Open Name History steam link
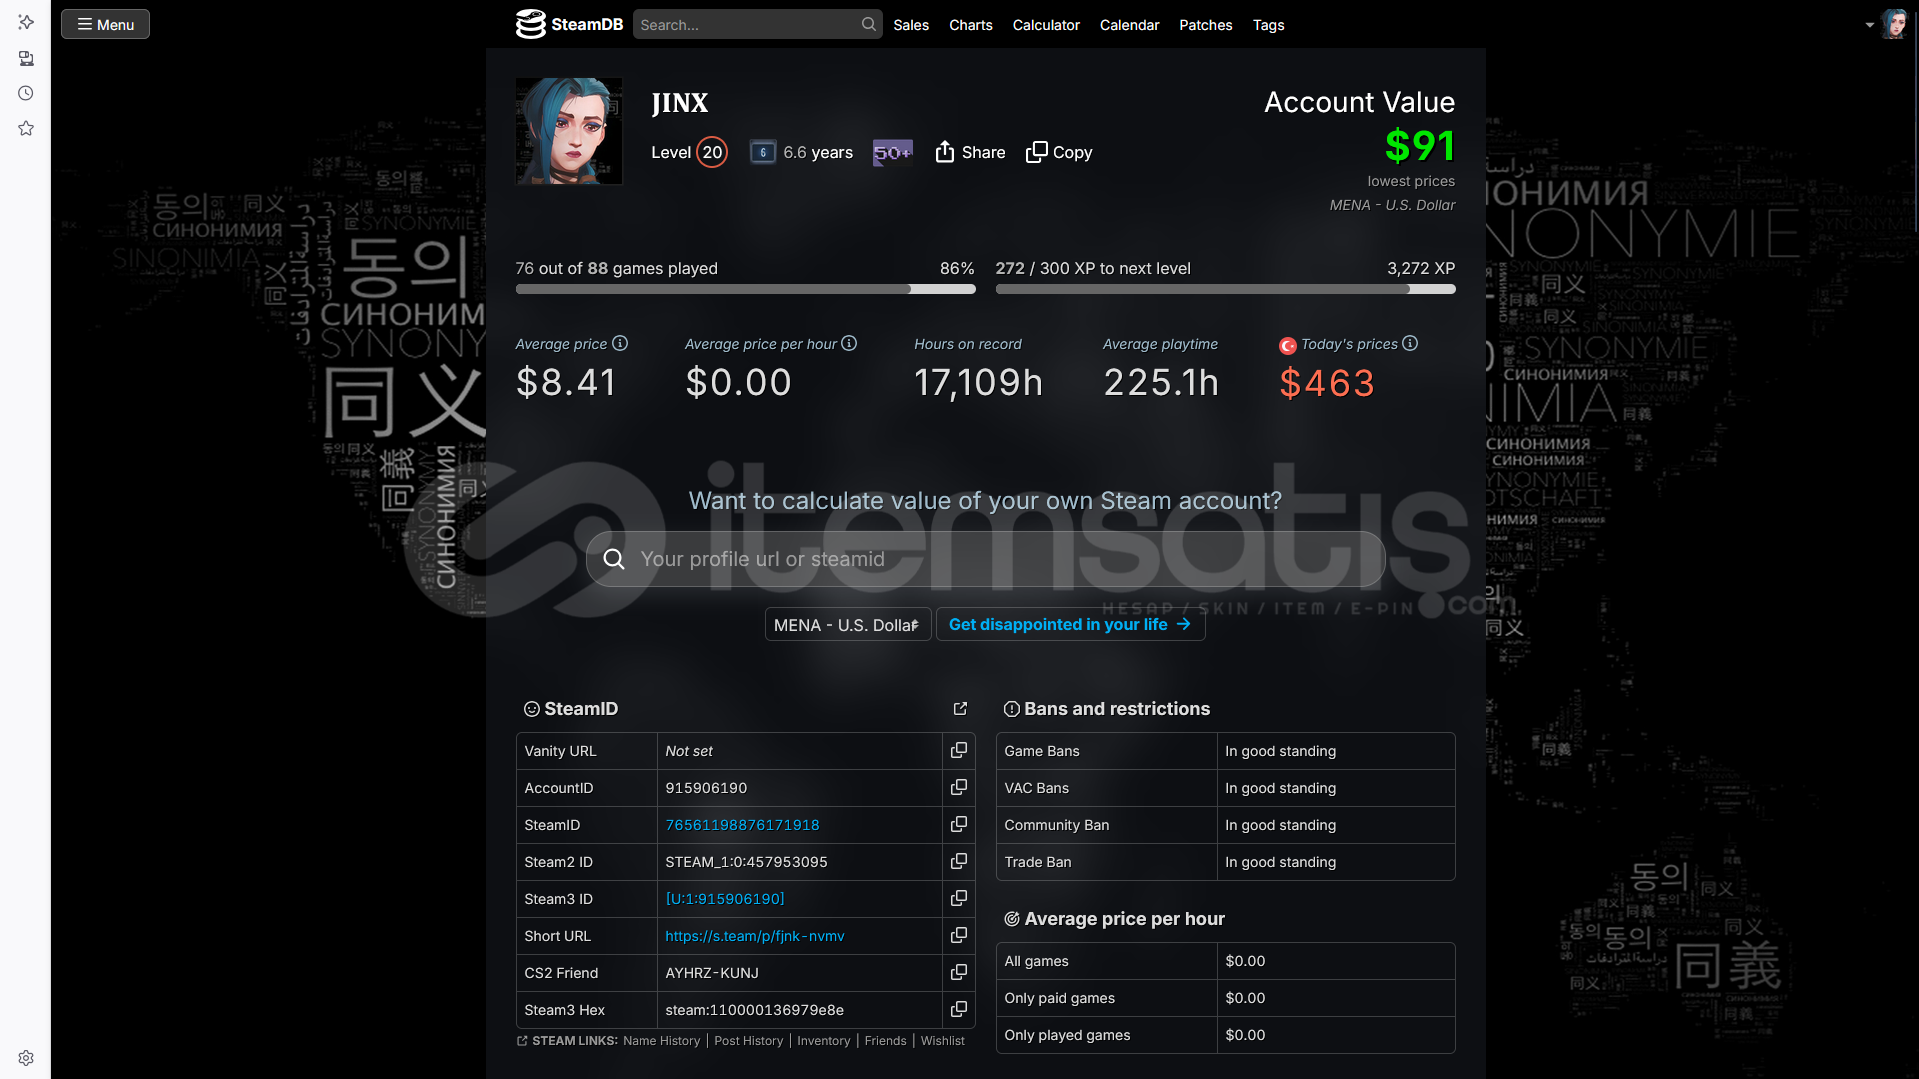 click(x=661, y=1041)
